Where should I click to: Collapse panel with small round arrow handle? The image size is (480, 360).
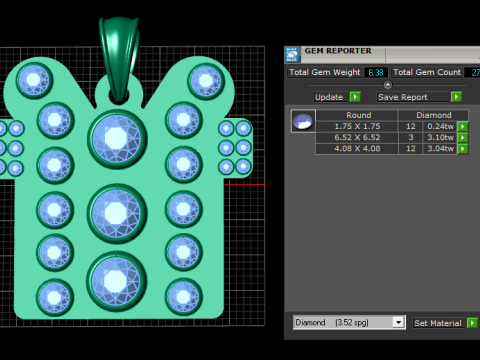(x=388, y=85)
